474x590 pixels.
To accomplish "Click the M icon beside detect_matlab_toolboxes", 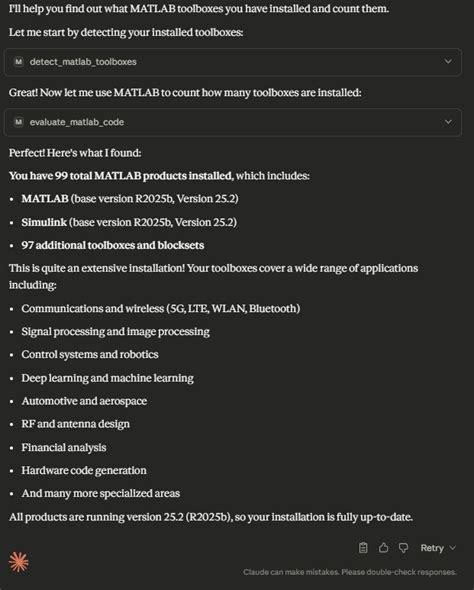I will (x=19, y=62).
